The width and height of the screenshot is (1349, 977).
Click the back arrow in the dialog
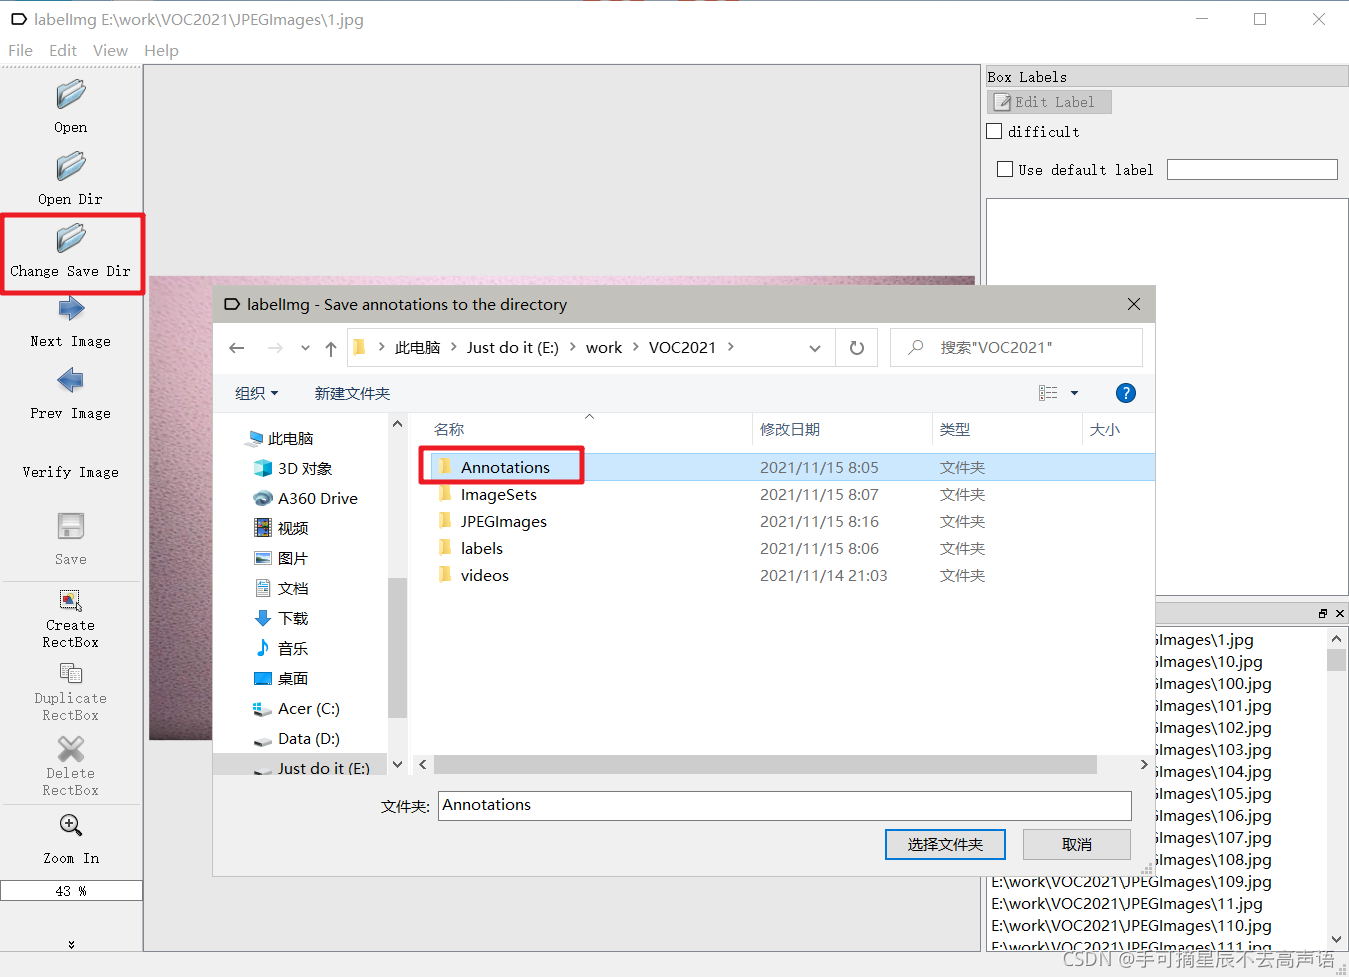tap(237, 348)
